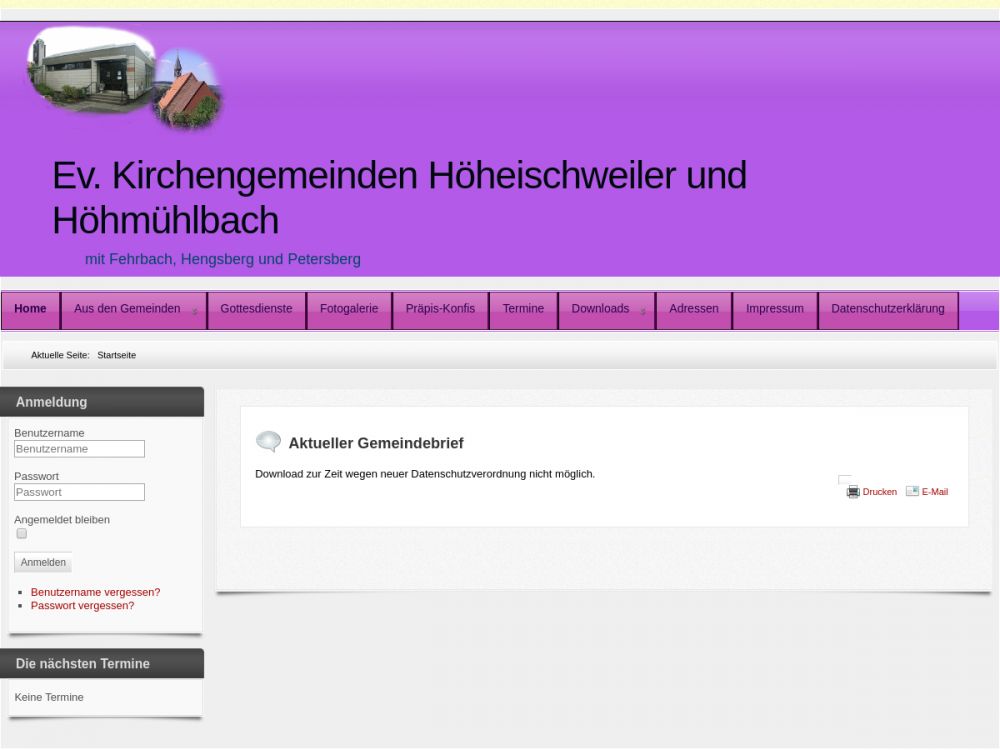The width and height of the screenshot is (1000, 750).
Task: Click the e-mail envelope icon
Action: [x=912, y=491]
